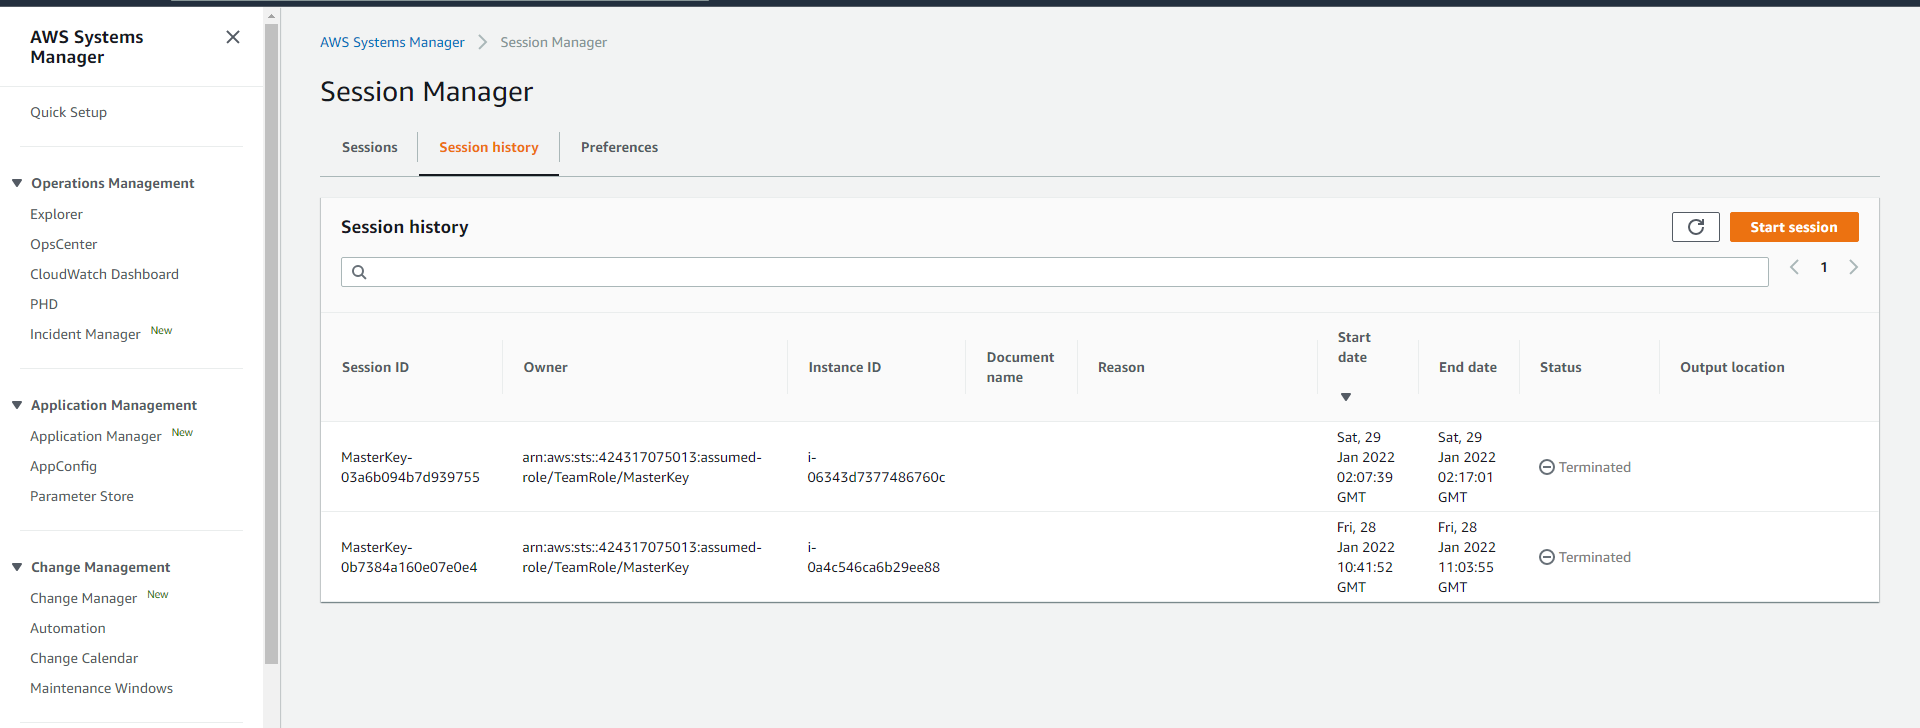Screen dimensions: 1920x728
Task: Click the Start date sort arrow
Action: [x=1346, y=397]
